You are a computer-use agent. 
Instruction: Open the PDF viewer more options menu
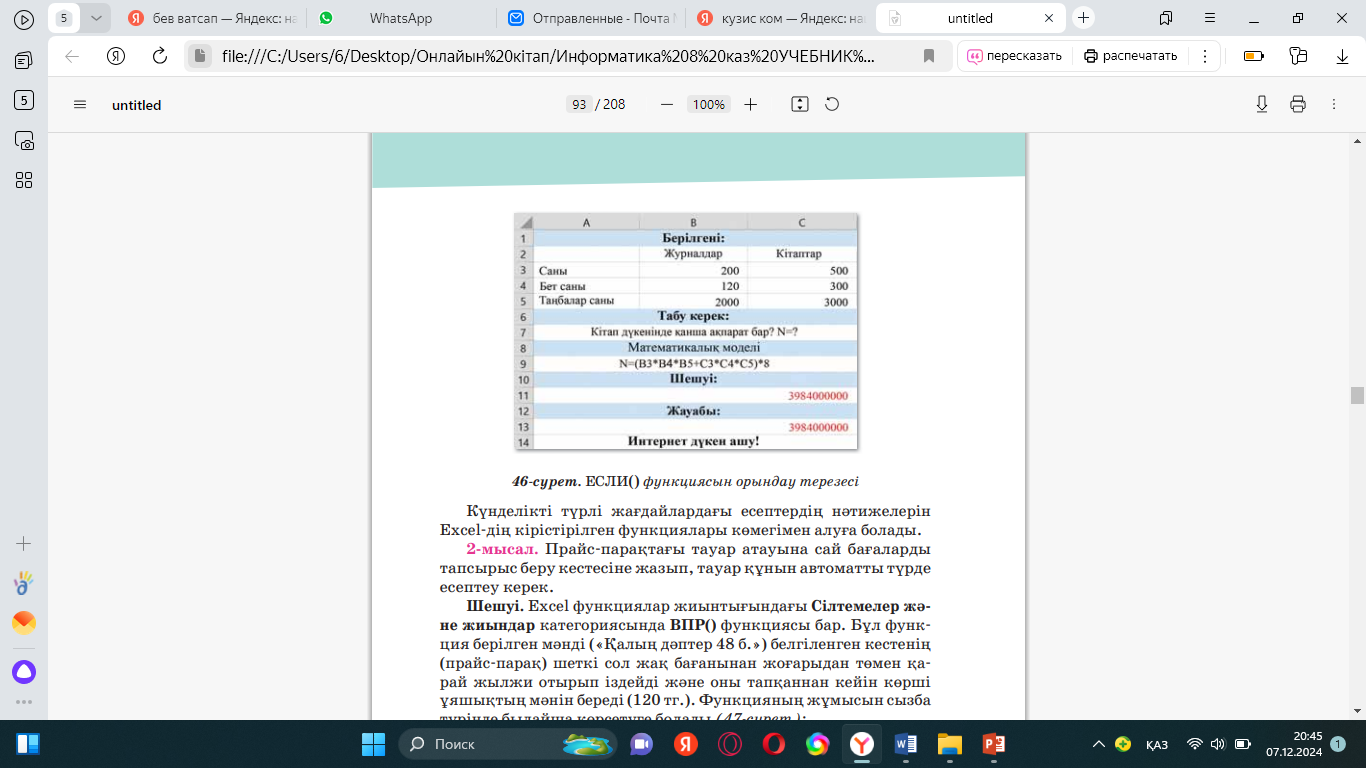[1334, 104]
